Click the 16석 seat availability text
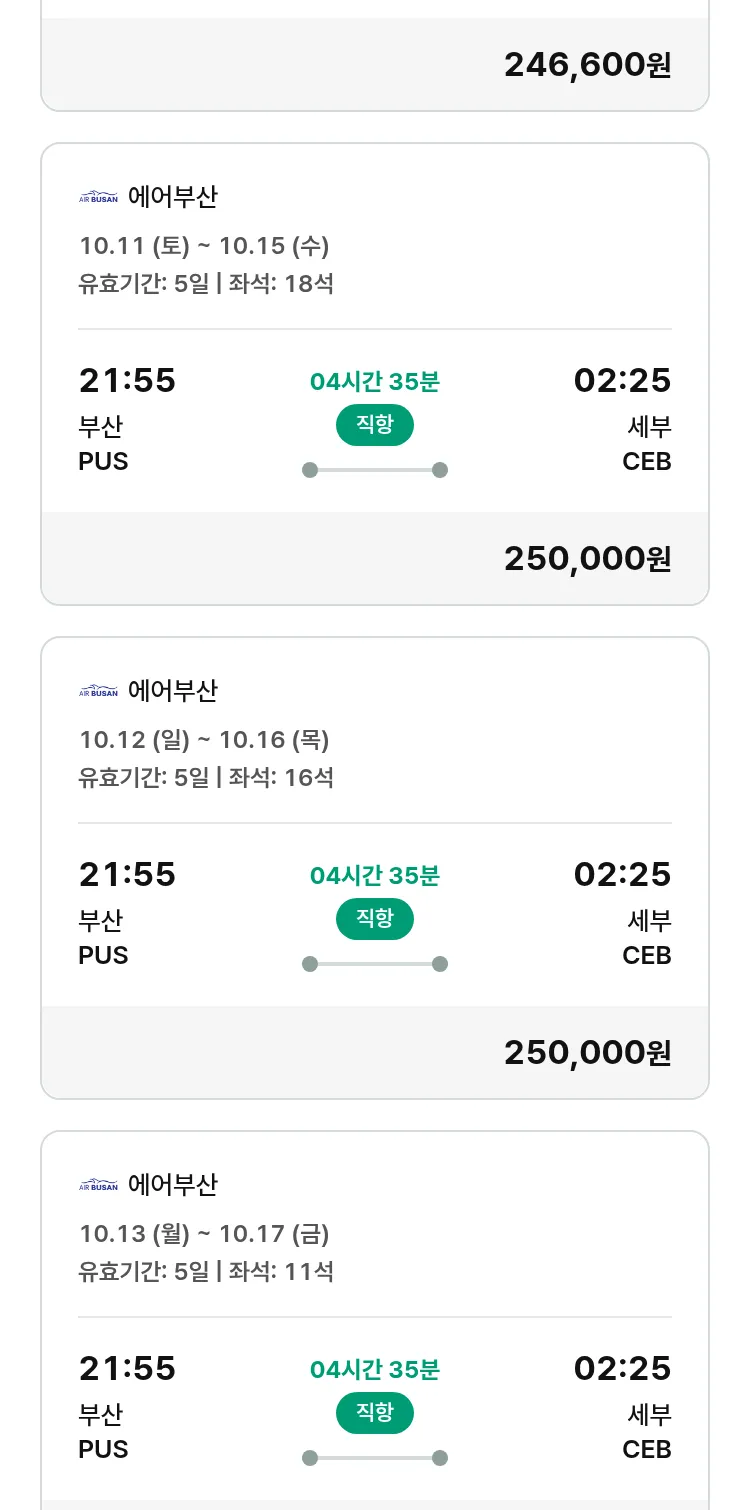The width and height of the screenshot is (750, 1510). click(308, 778)
